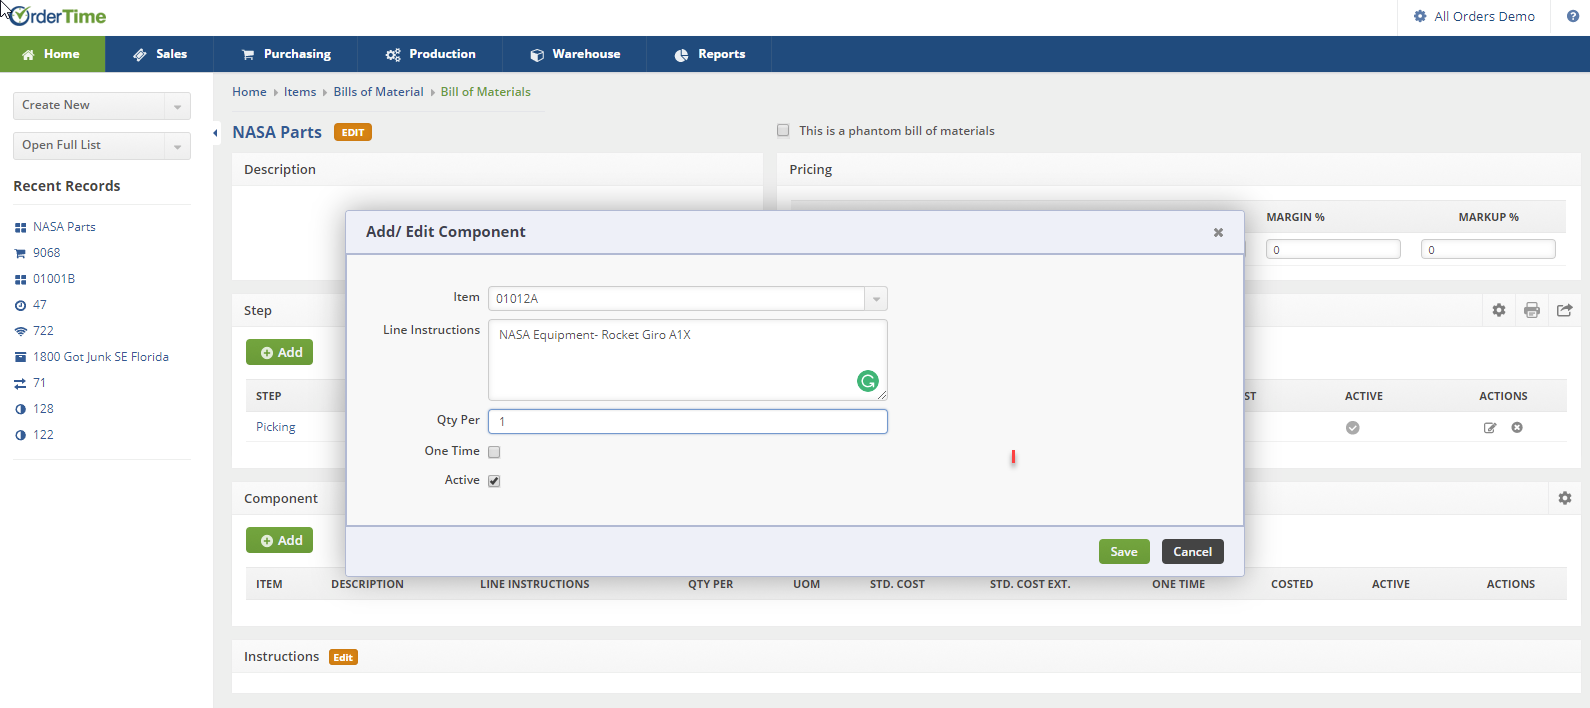Open the Home tab

click(x=52, y=54)
